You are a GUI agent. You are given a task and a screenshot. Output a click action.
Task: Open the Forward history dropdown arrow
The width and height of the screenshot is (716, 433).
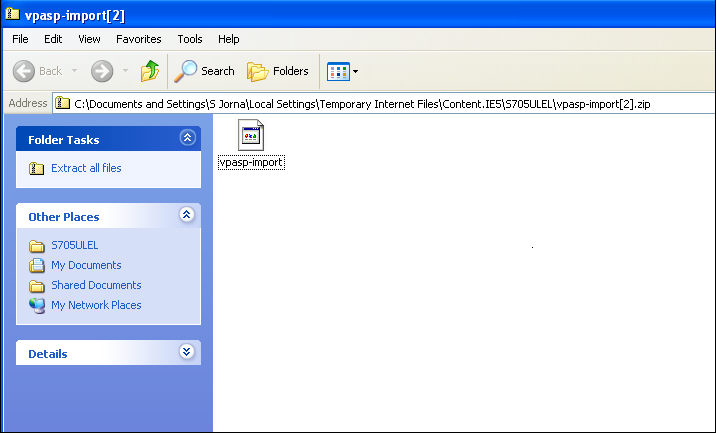[125, 71]
